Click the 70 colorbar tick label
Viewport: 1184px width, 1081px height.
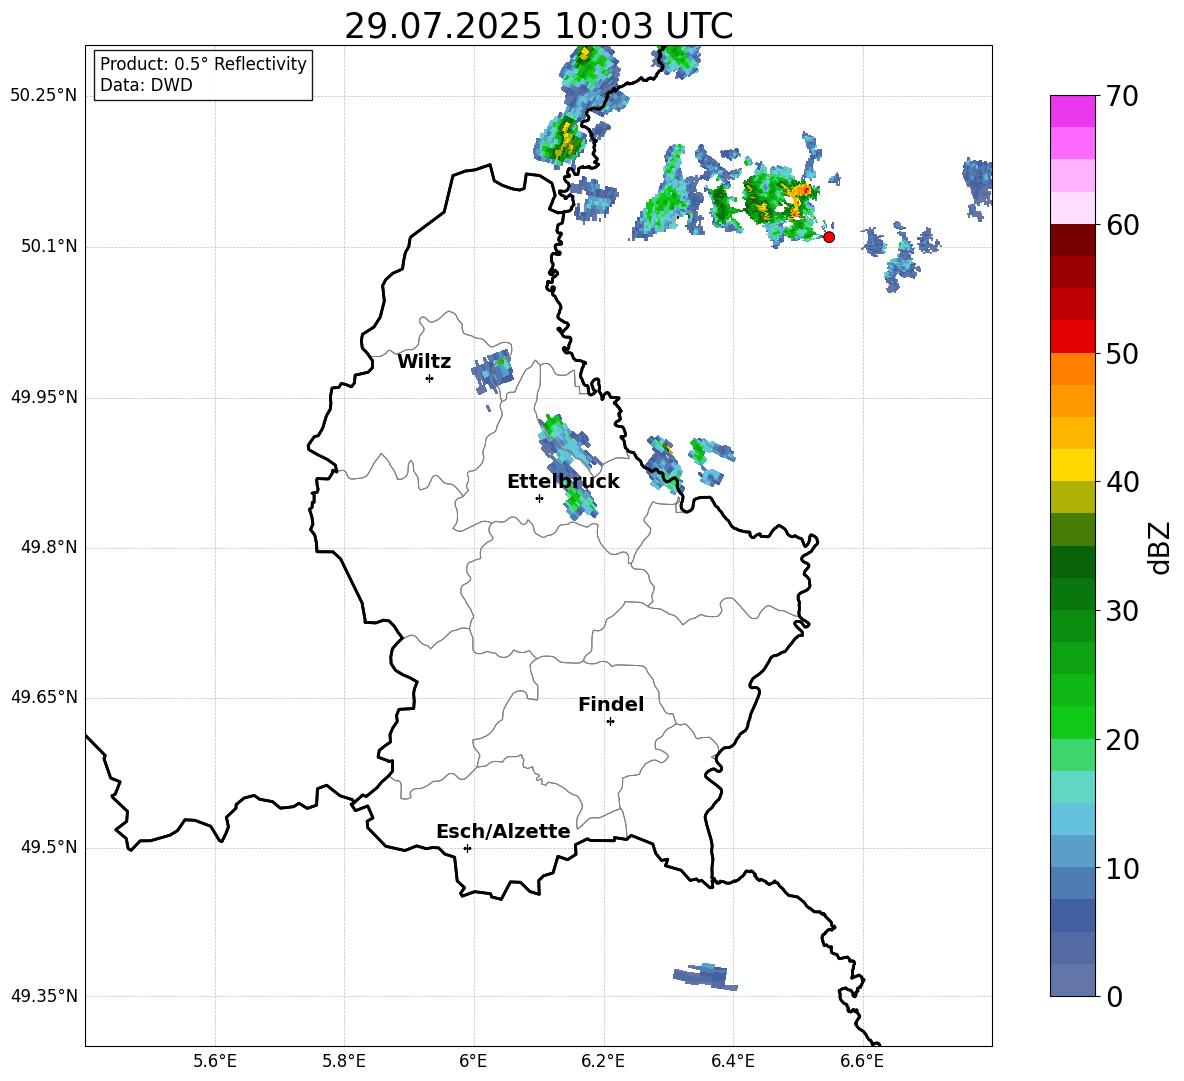pos(1122,96)
